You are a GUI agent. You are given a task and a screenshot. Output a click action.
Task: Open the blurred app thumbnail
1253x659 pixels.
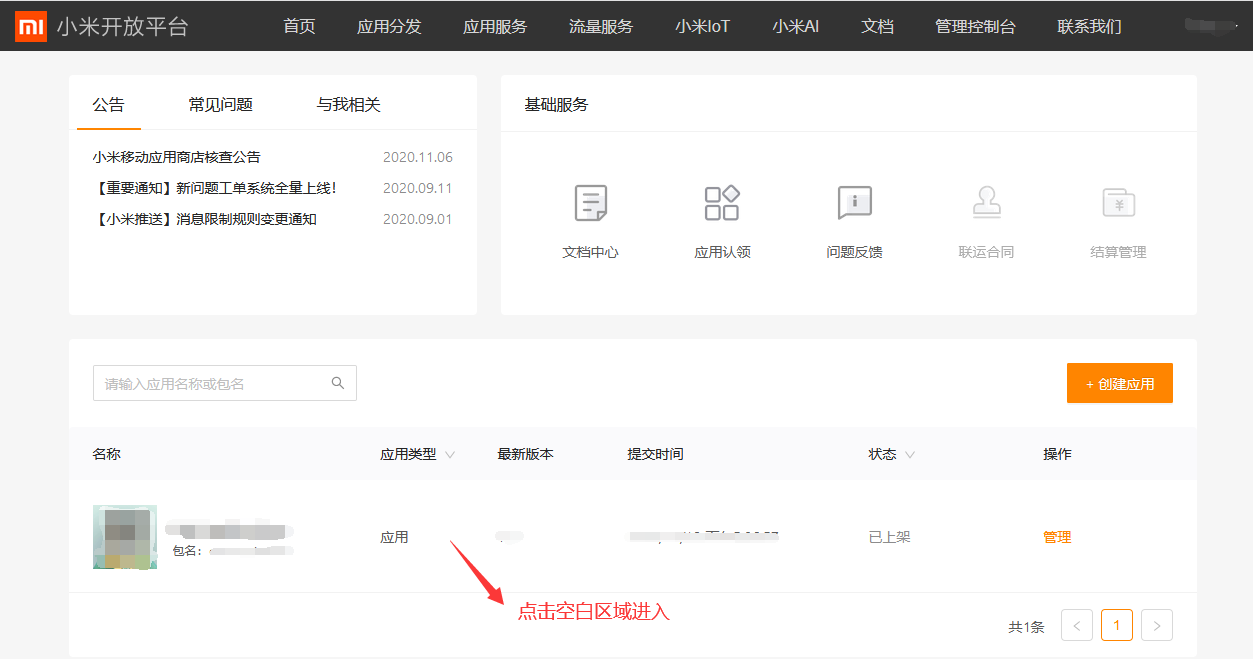click(125, 537)
